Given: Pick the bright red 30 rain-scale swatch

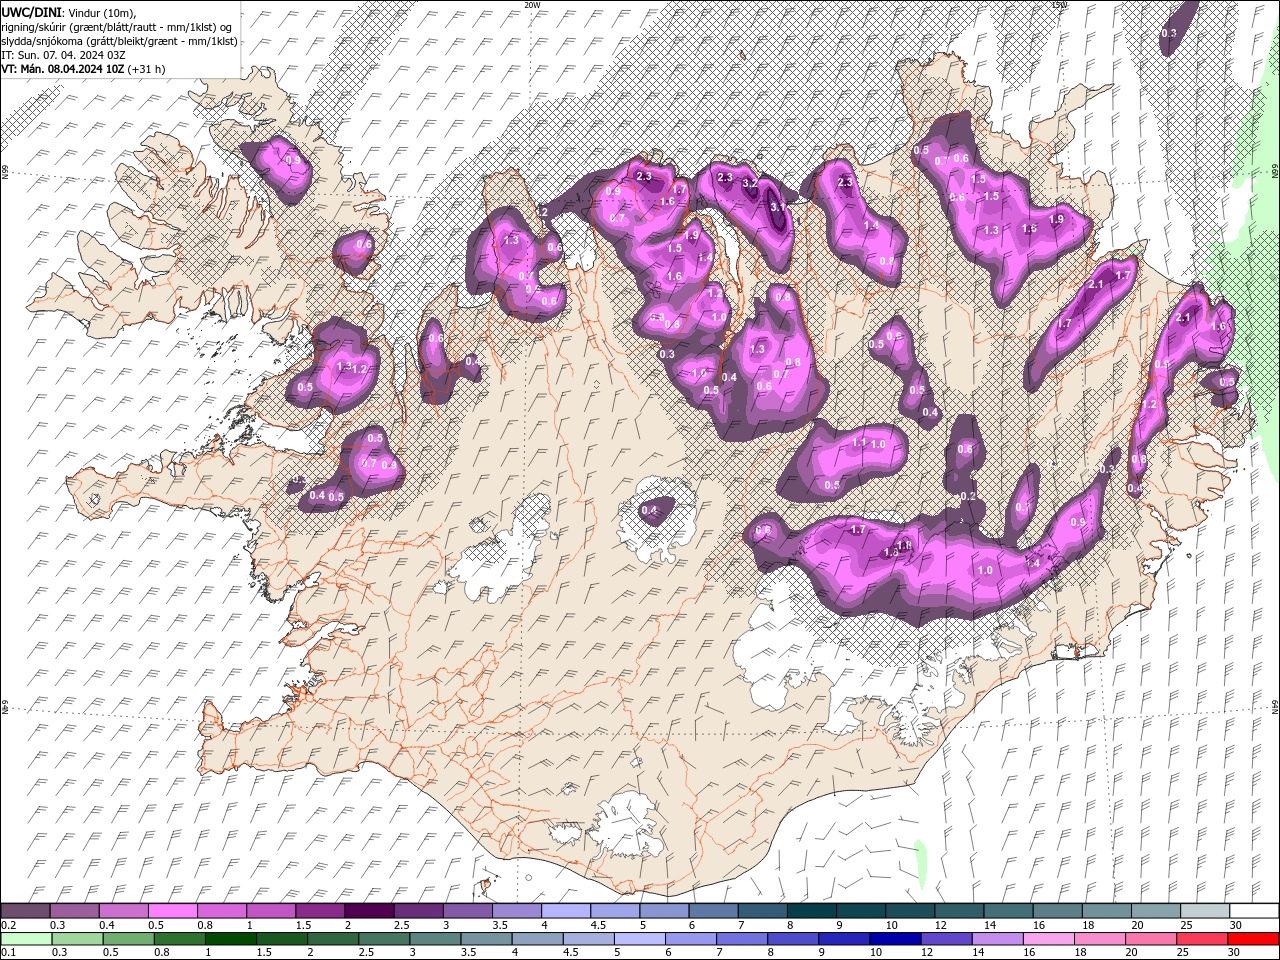Looking at the screenshot, I should [x=1254, y=939].
